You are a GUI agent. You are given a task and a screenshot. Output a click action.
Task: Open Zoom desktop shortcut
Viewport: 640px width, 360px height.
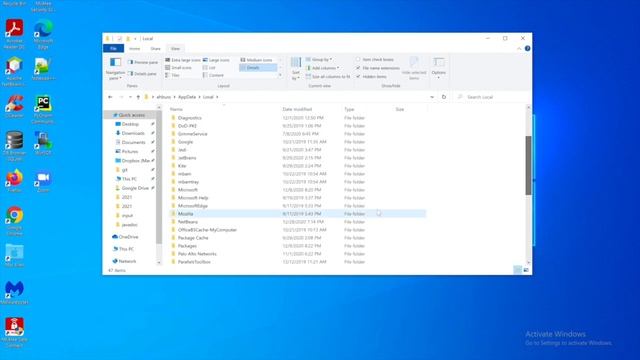point(43,180)
